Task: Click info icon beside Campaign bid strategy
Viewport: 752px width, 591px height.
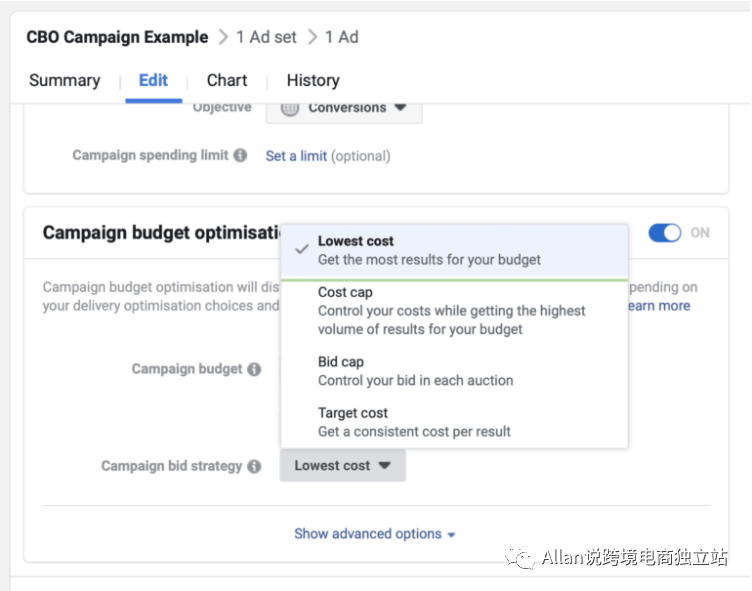Action: point(254,466)
